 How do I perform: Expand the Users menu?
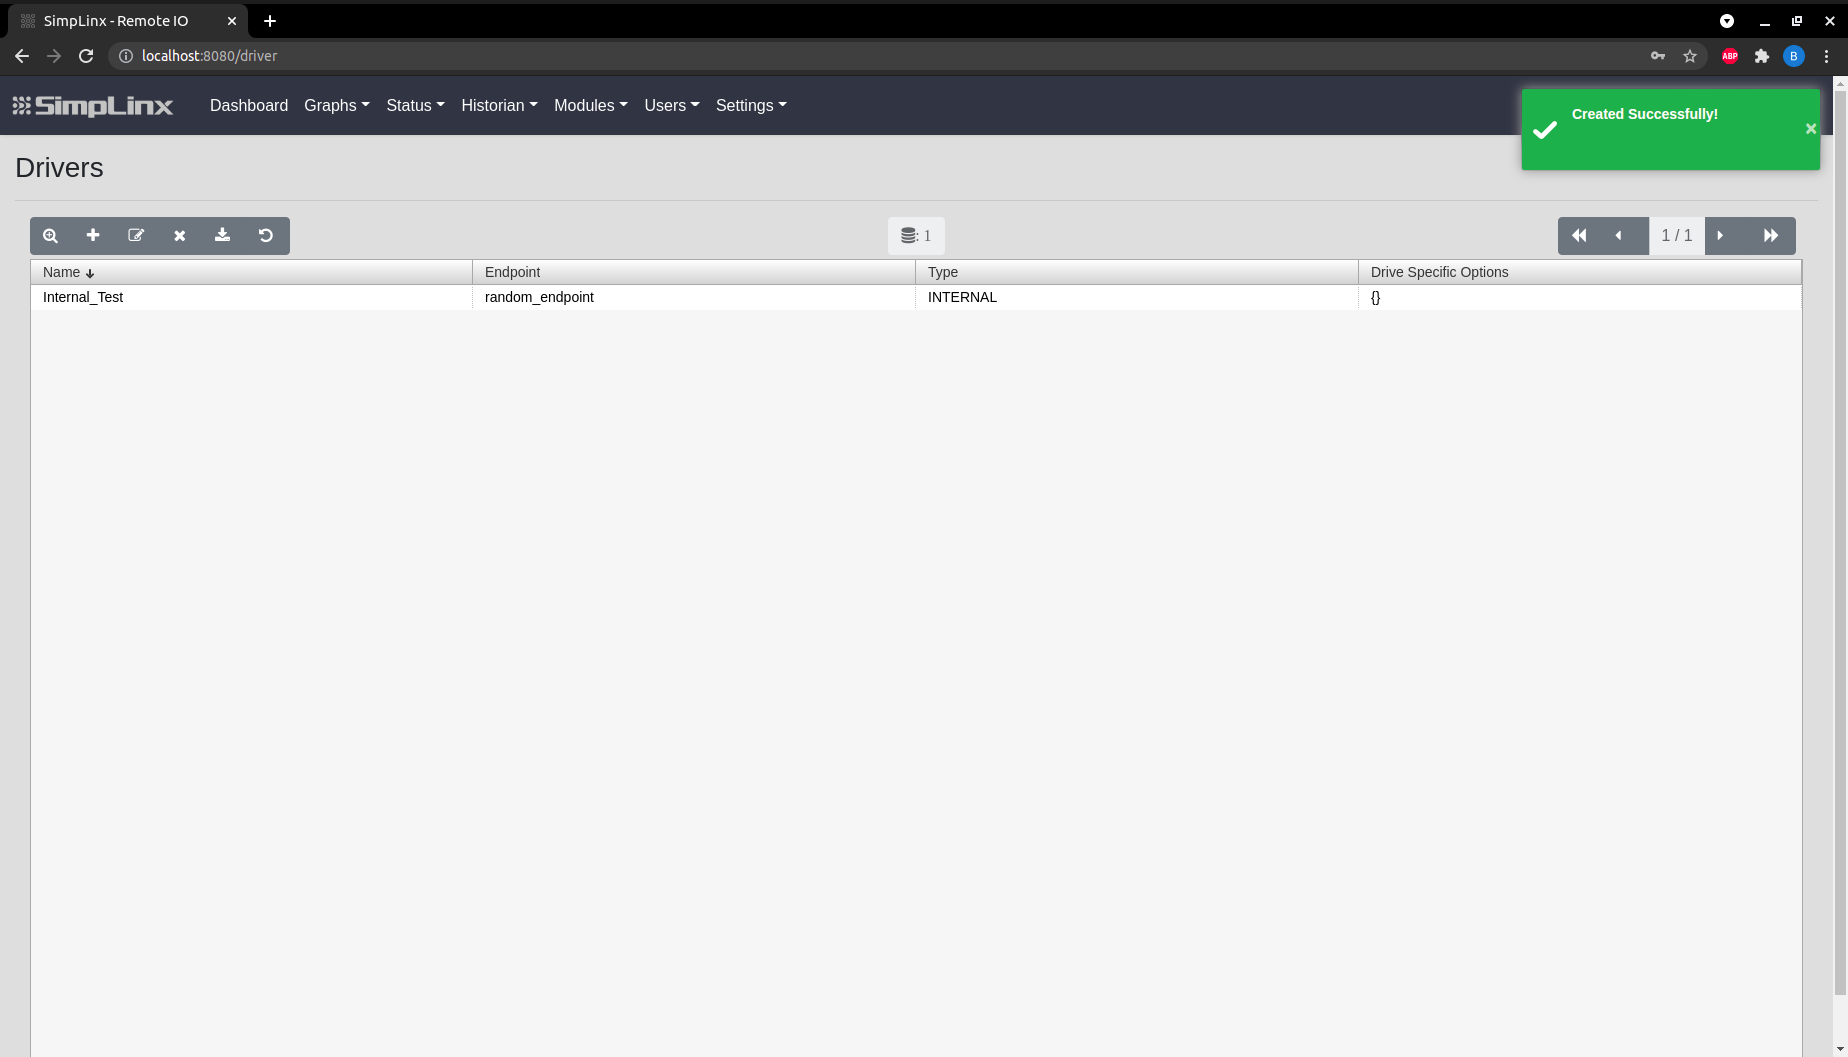[672, 105]
